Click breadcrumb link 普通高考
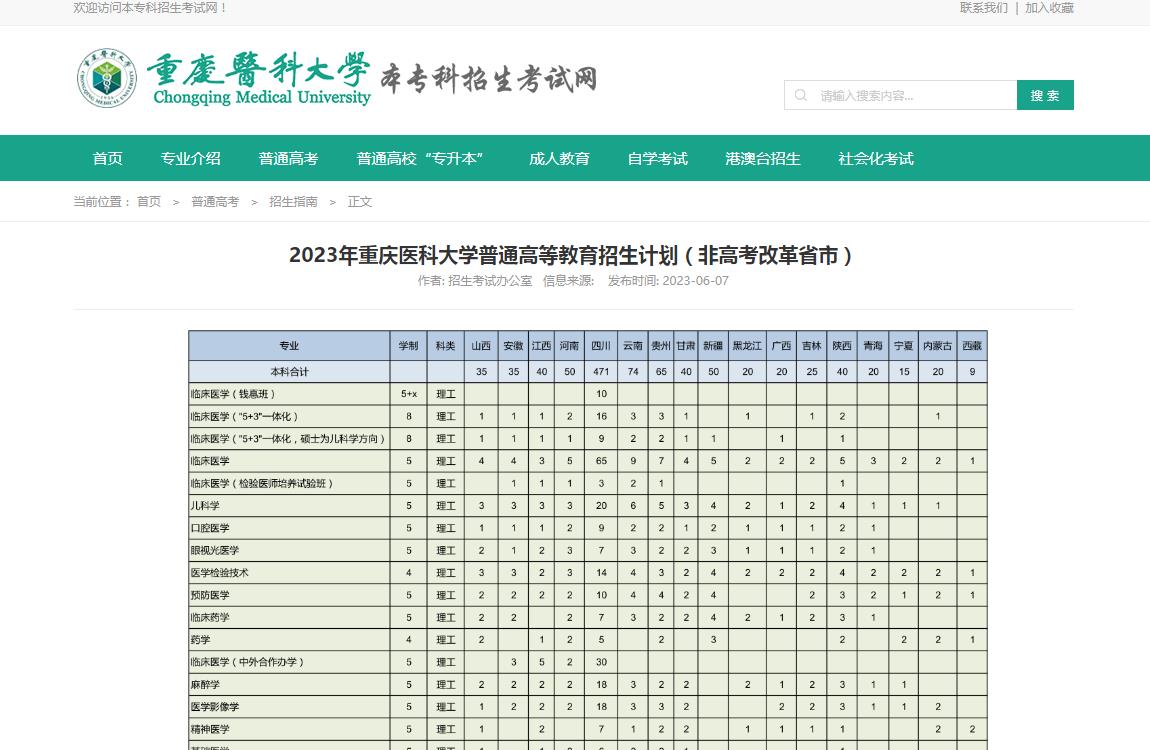This screenshot has height=750, width=1150. tap(215, 202)
